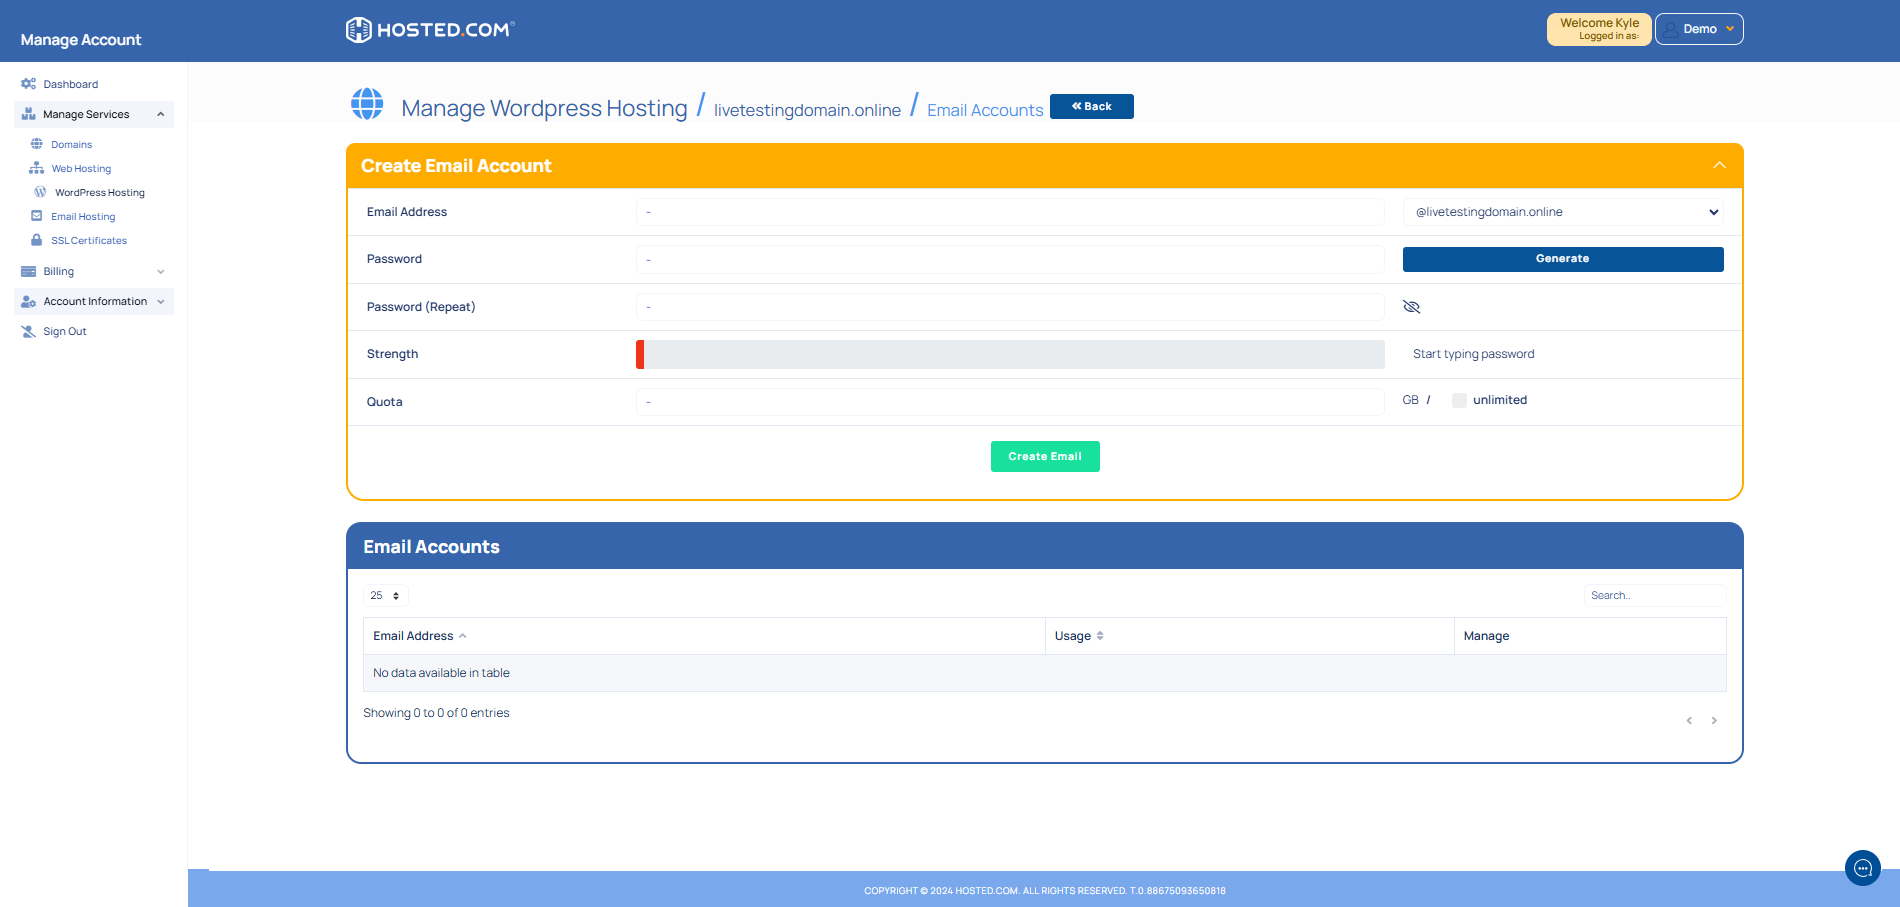Change the entries-per-page selector showing 25
The height and width of the screenshot is (907, 1900).
[385, 595]
